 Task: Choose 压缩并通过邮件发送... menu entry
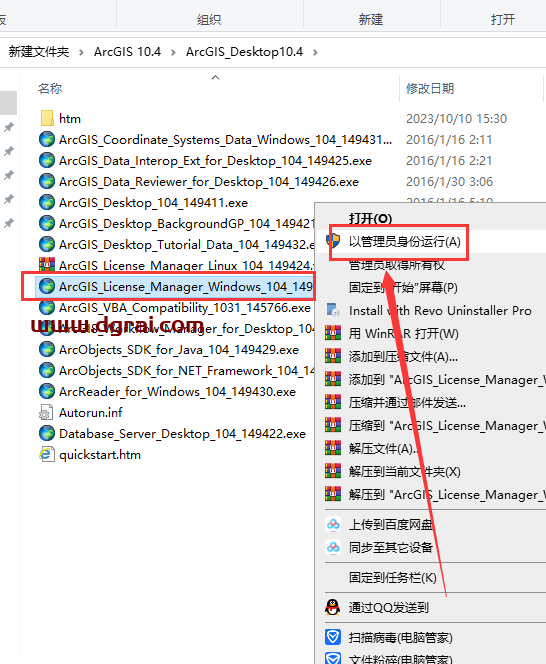tap(407, 402)
